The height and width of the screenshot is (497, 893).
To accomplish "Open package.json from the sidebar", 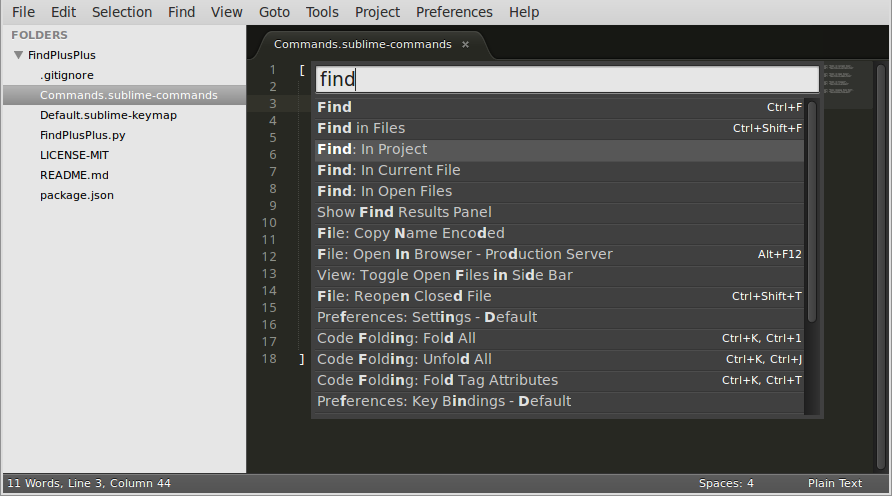I will click(77, 195).
